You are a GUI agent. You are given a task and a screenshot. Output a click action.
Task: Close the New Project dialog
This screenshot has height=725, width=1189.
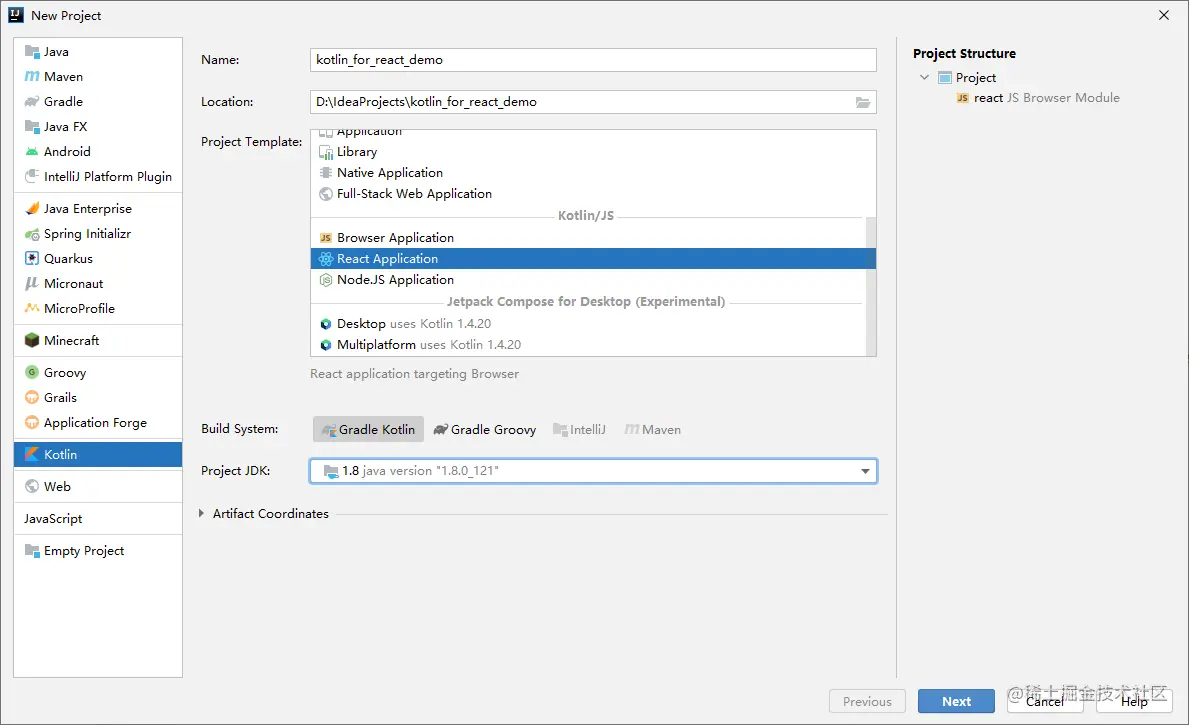[x=1164, y=15]
